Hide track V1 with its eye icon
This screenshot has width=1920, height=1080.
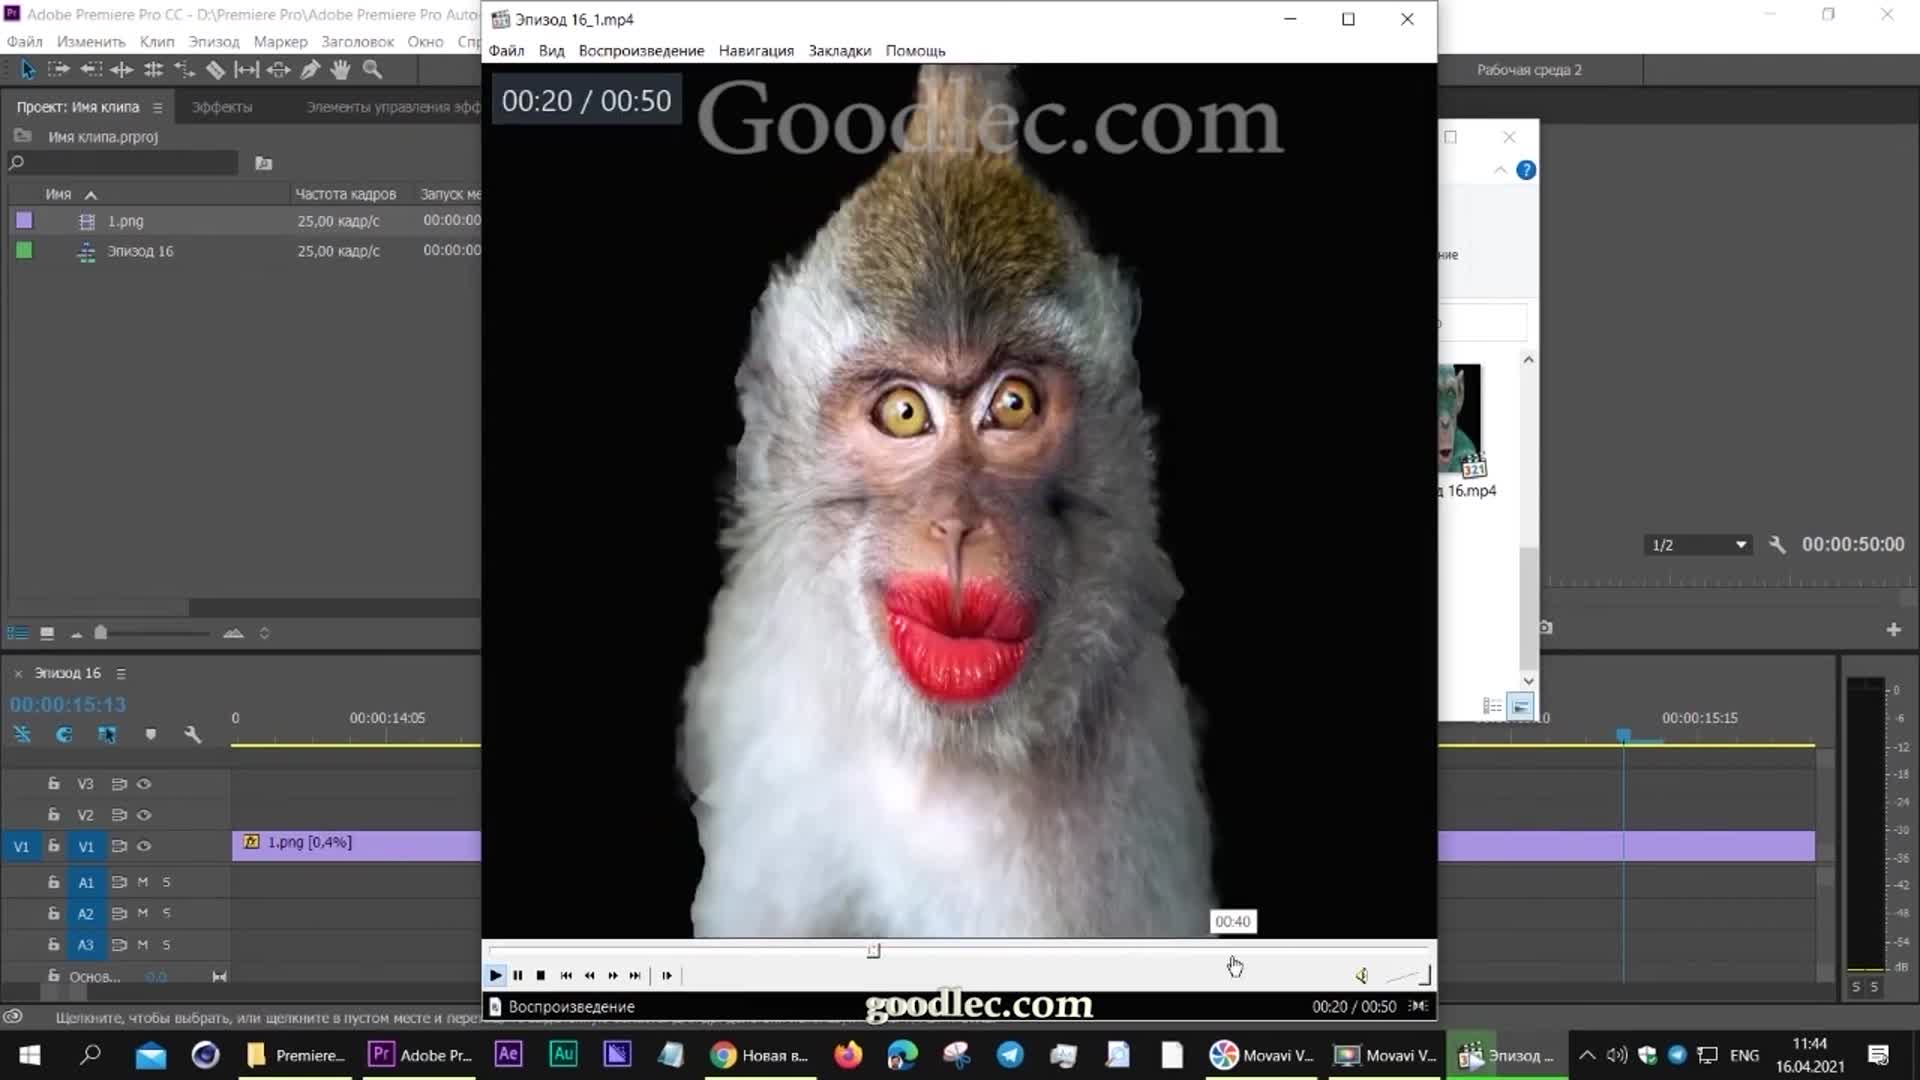pyautogui.click(x=144, y=846)
